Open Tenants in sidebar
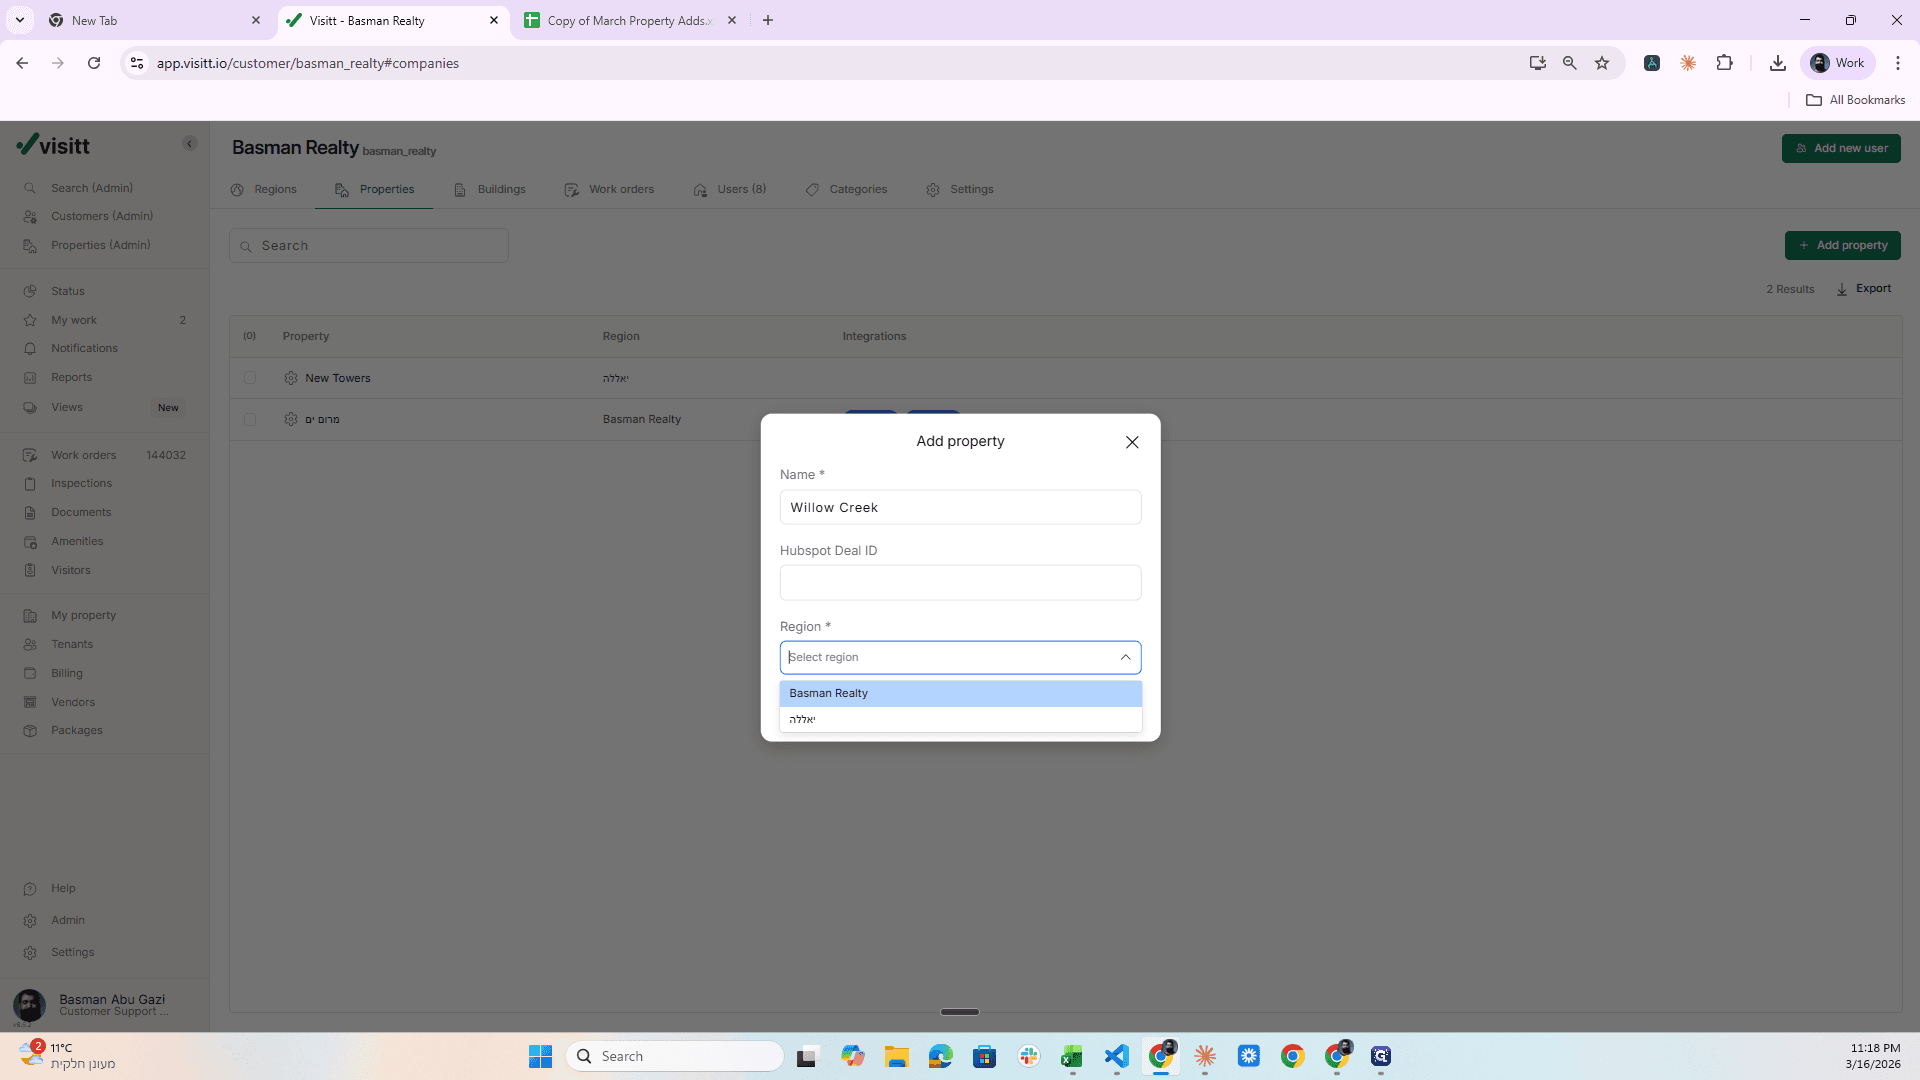The width and height of the screenshot is (1920, 1080). tap(72, 644)
